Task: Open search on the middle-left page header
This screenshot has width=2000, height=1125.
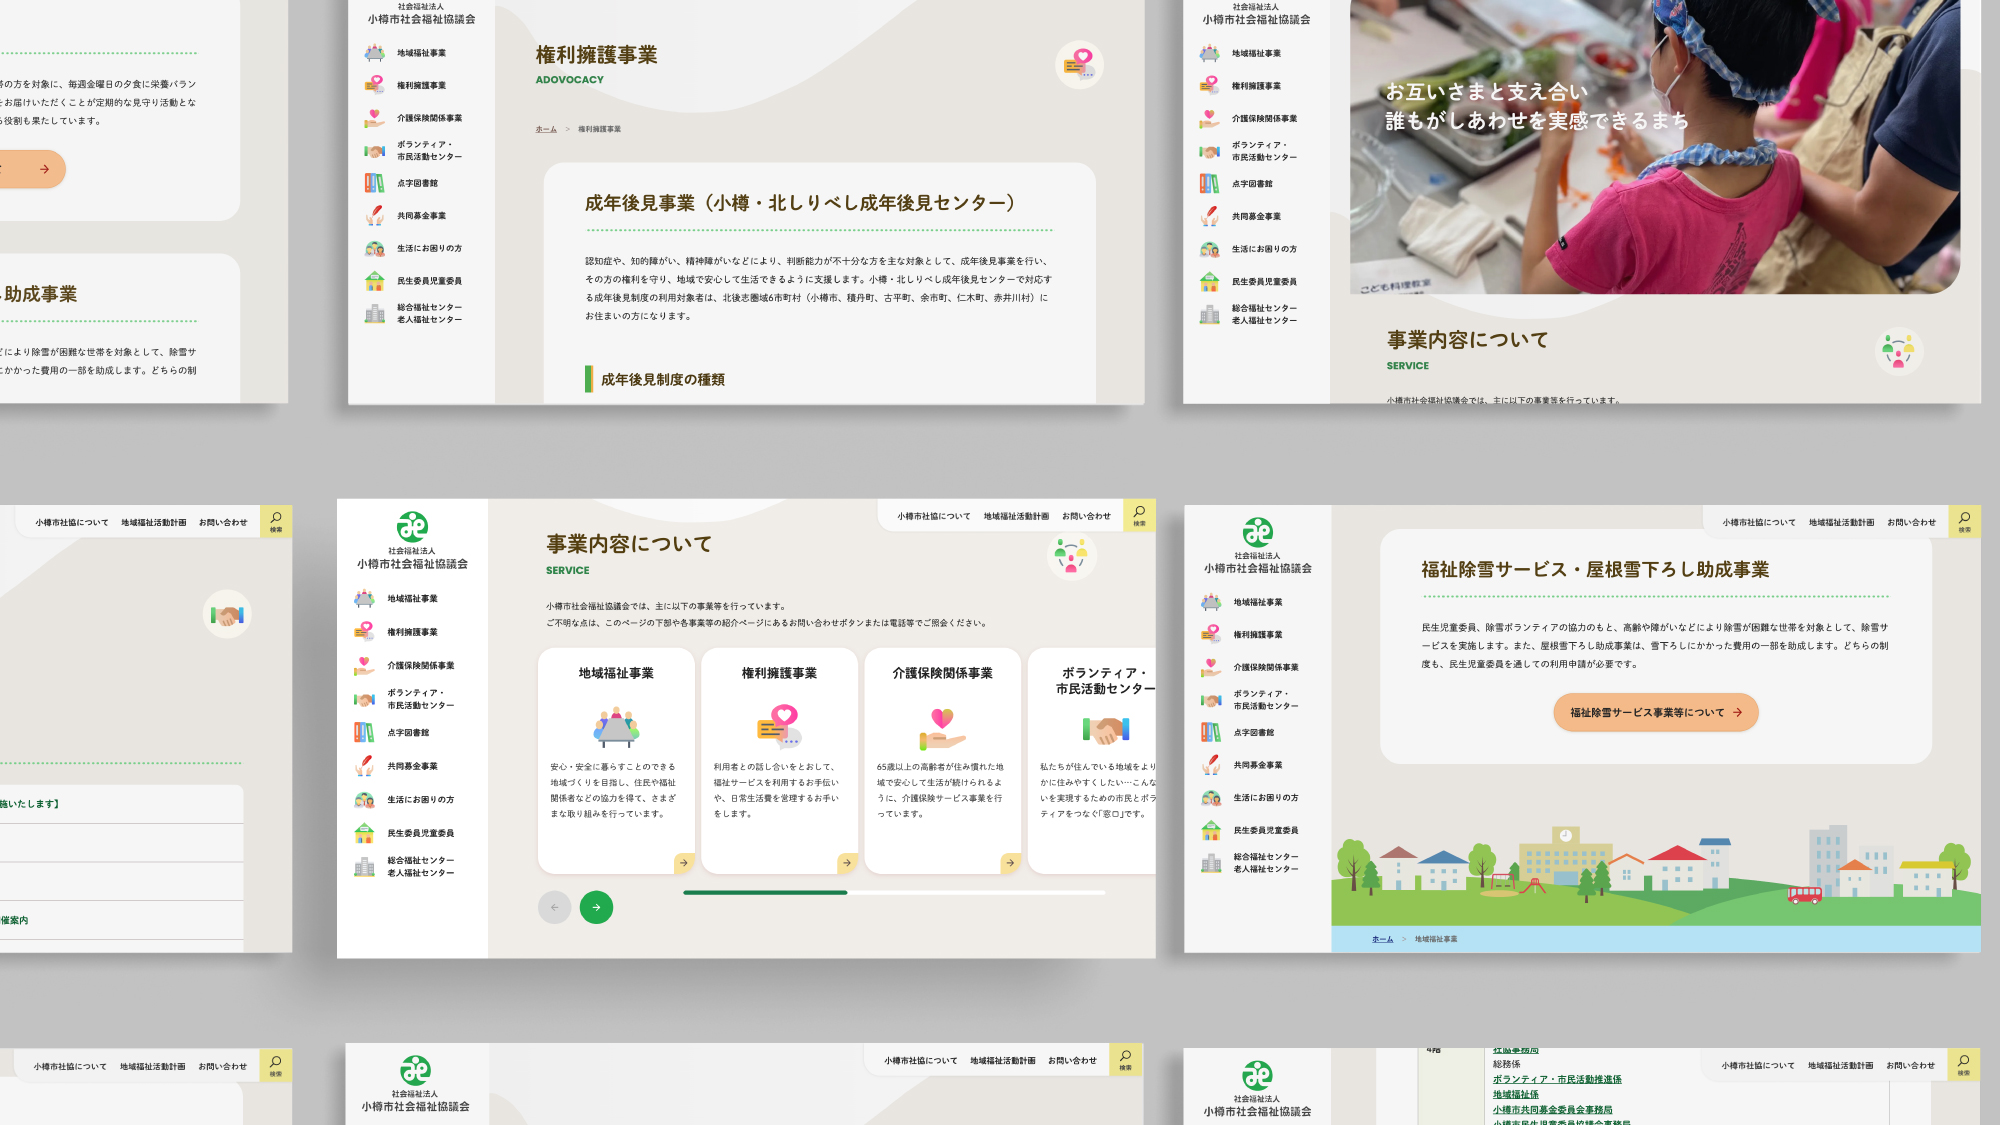Action: (276, 522)
